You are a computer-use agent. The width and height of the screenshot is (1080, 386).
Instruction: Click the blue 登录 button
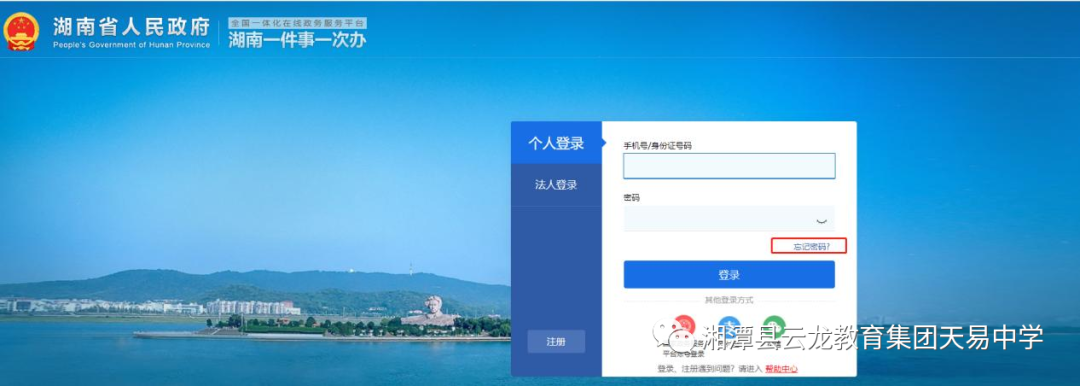coord(729,274)
